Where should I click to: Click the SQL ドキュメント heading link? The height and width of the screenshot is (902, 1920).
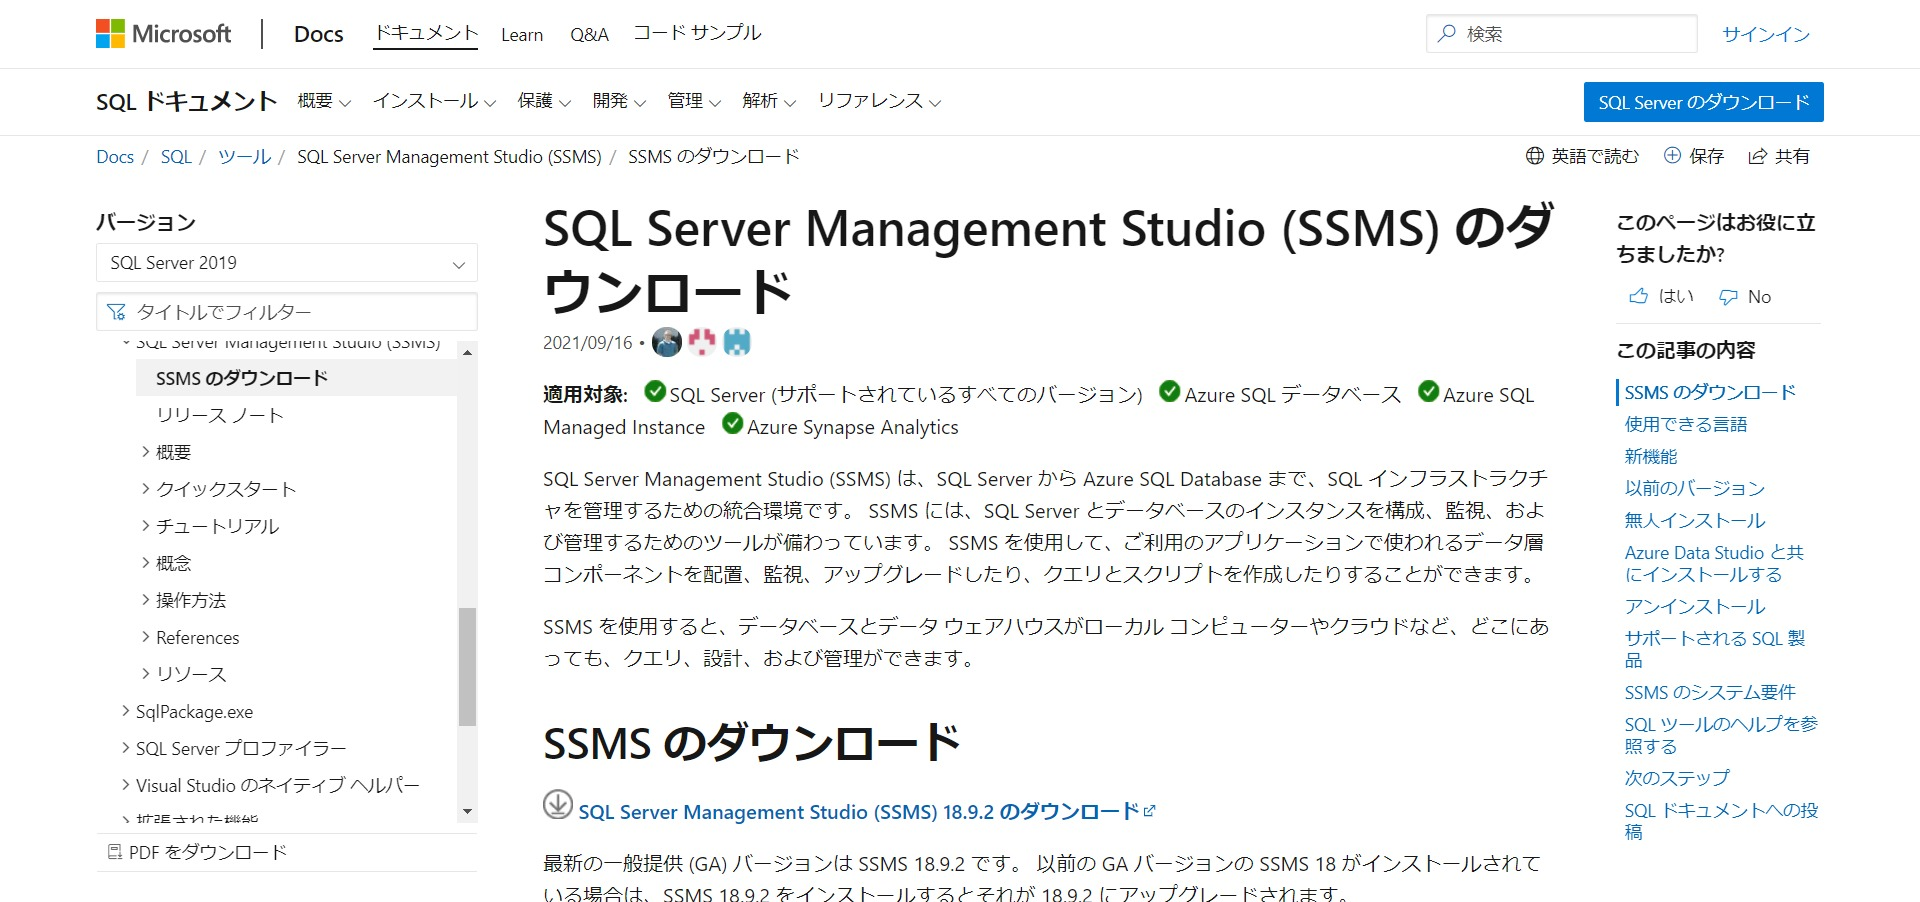click(x=186, y=101)
